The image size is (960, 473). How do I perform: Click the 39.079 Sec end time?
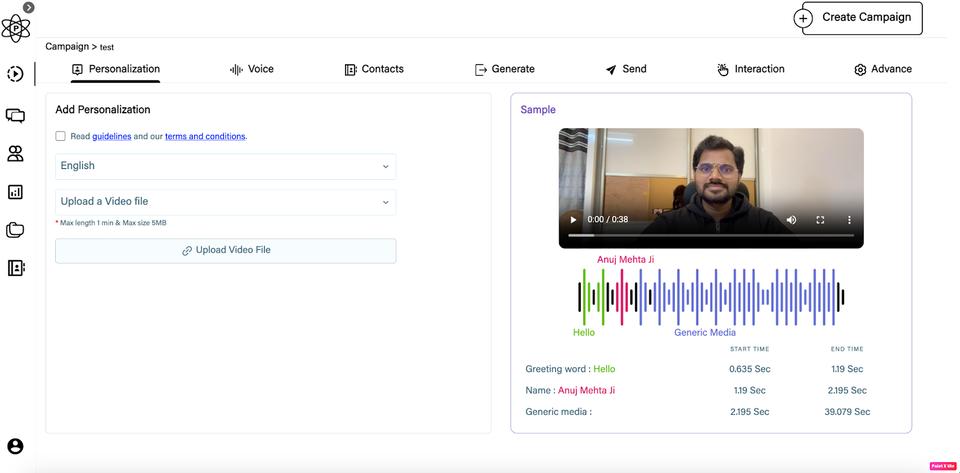847,412
